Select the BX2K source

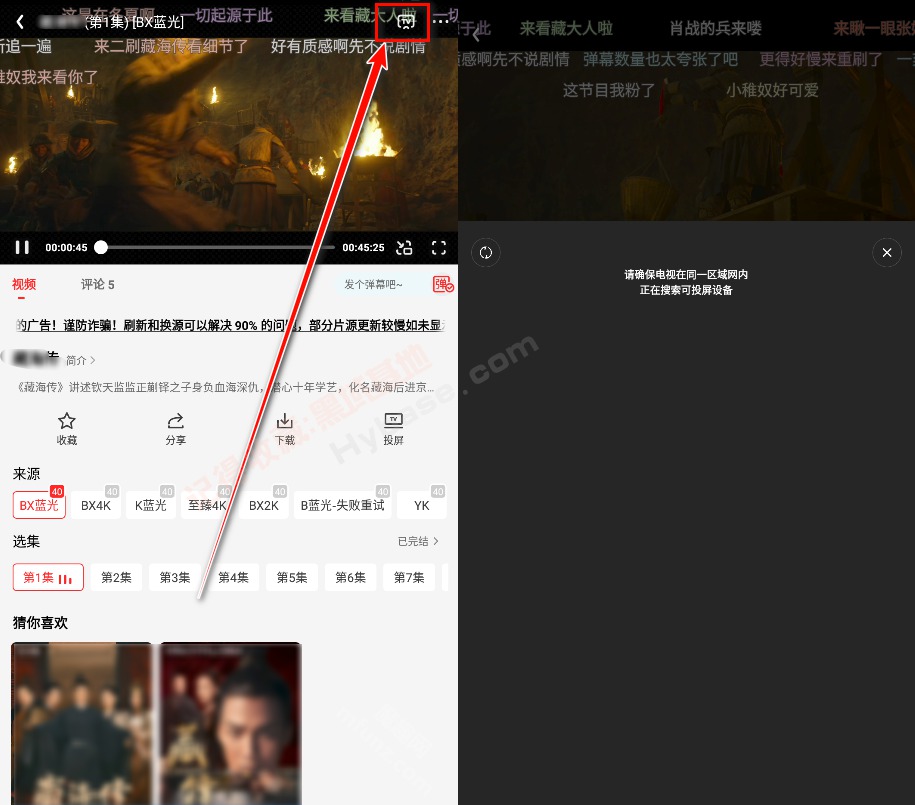point(264,505)
